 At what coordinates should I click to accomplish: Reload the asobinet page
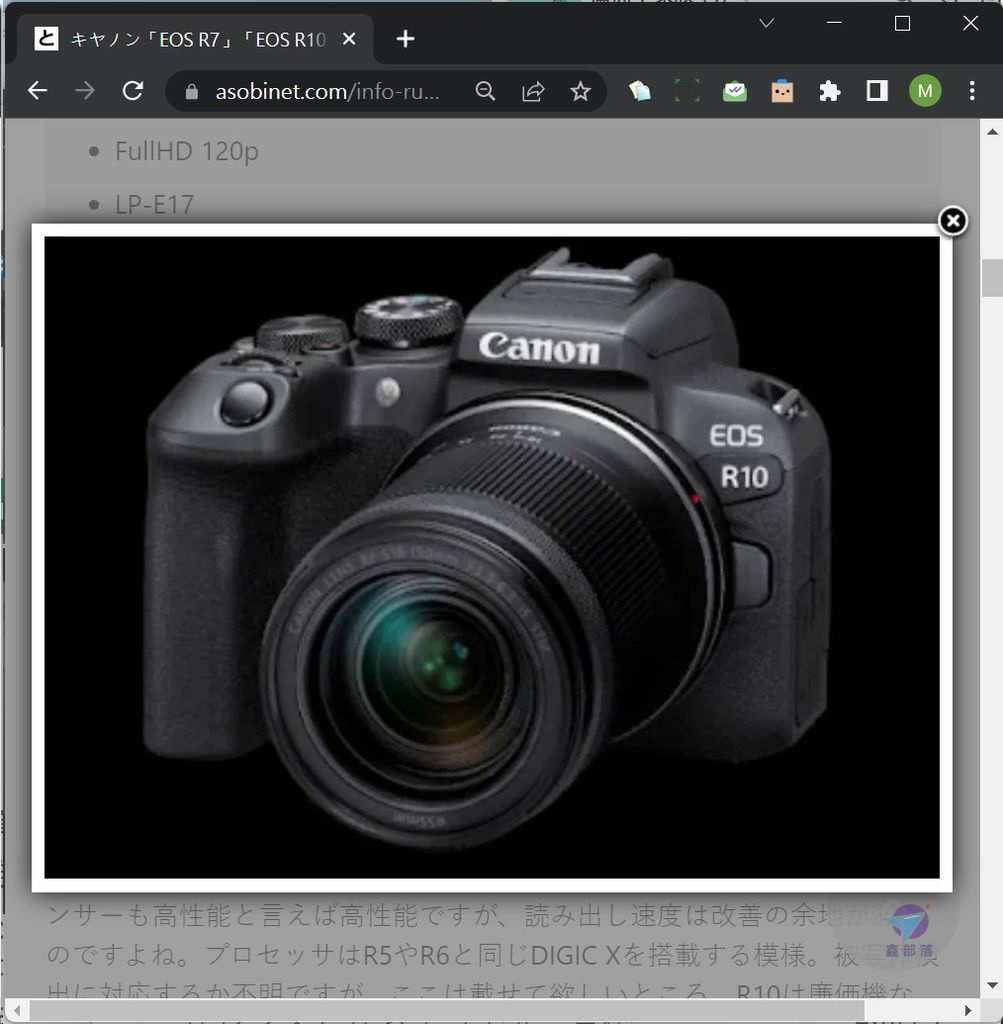(x=133, y=91)
